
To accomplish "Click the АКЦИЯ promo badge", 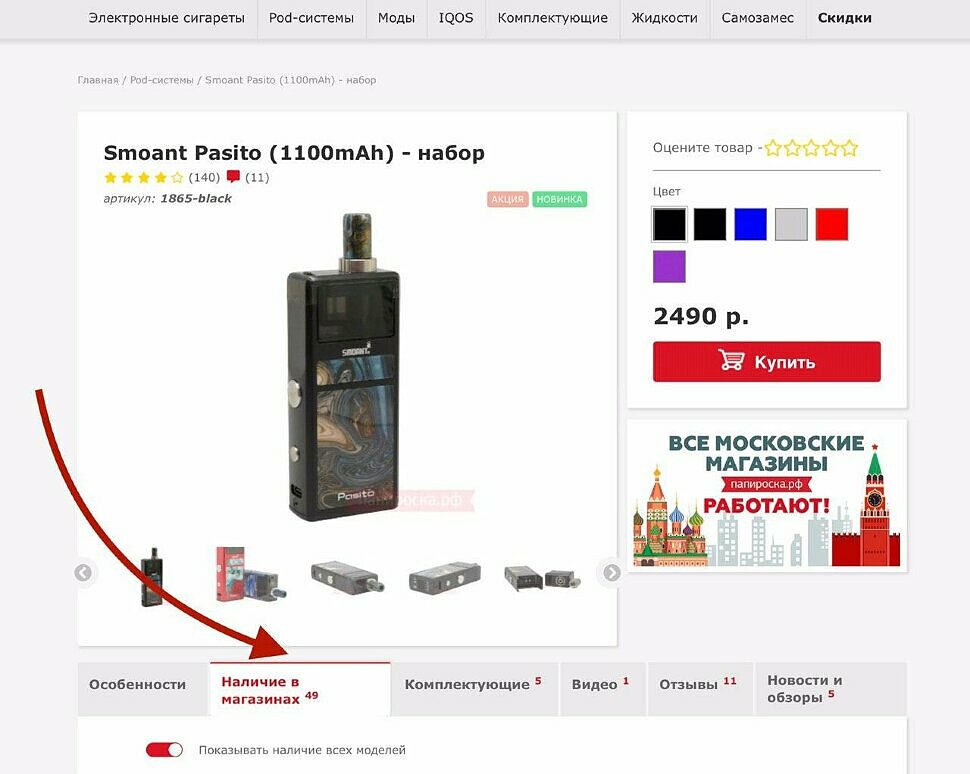I will (507, 199).
